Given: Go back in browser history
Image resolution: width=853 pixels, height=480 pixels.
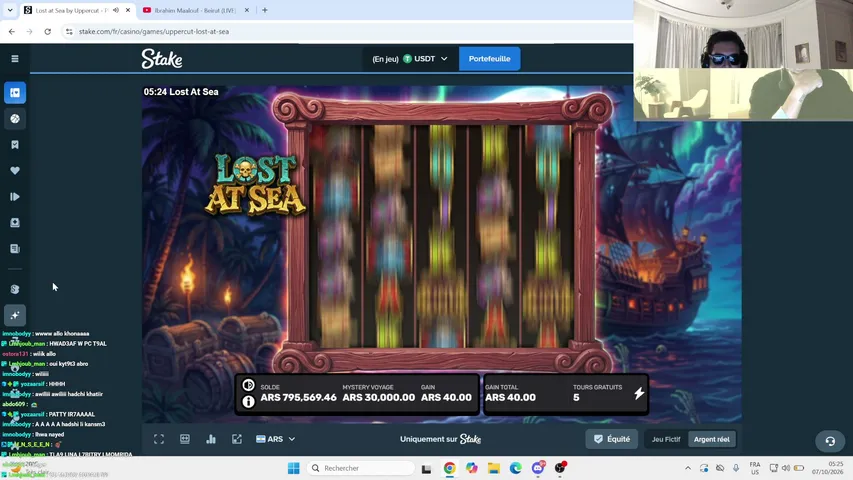Looking at the screenshot, I should coord(12,32).
